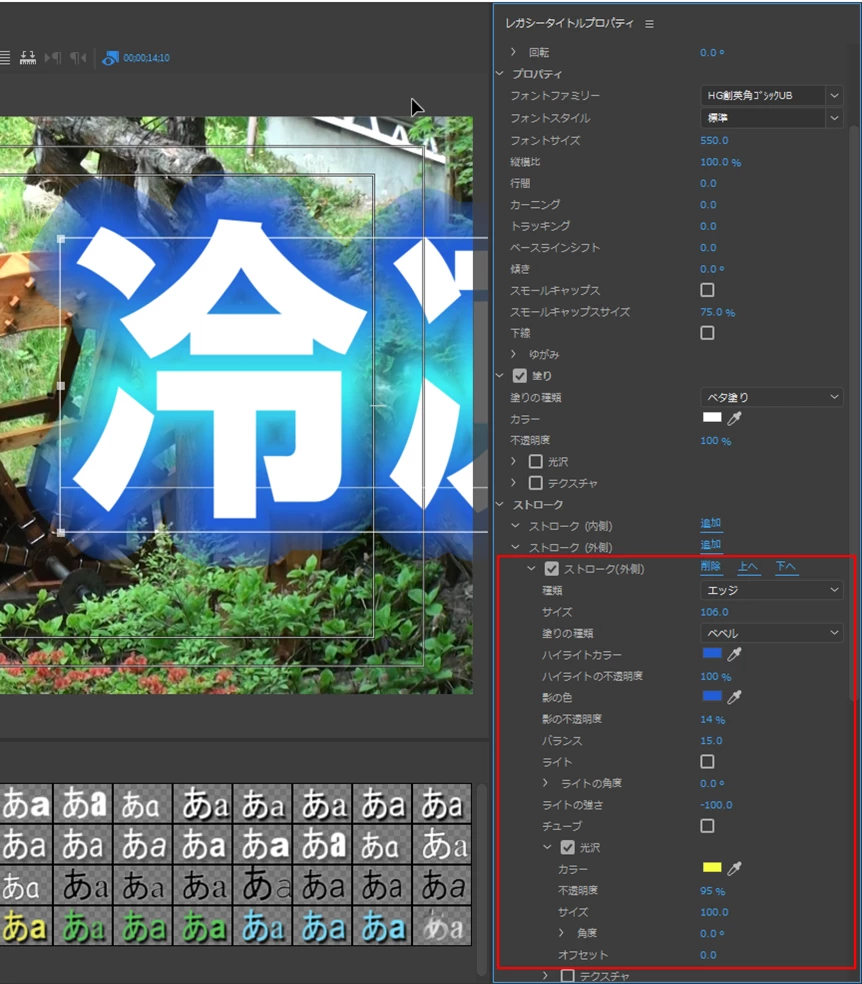This screenshot has height=984, width=862.
Task: Open the white fill カラー swatch
Action: click(712, 418)
